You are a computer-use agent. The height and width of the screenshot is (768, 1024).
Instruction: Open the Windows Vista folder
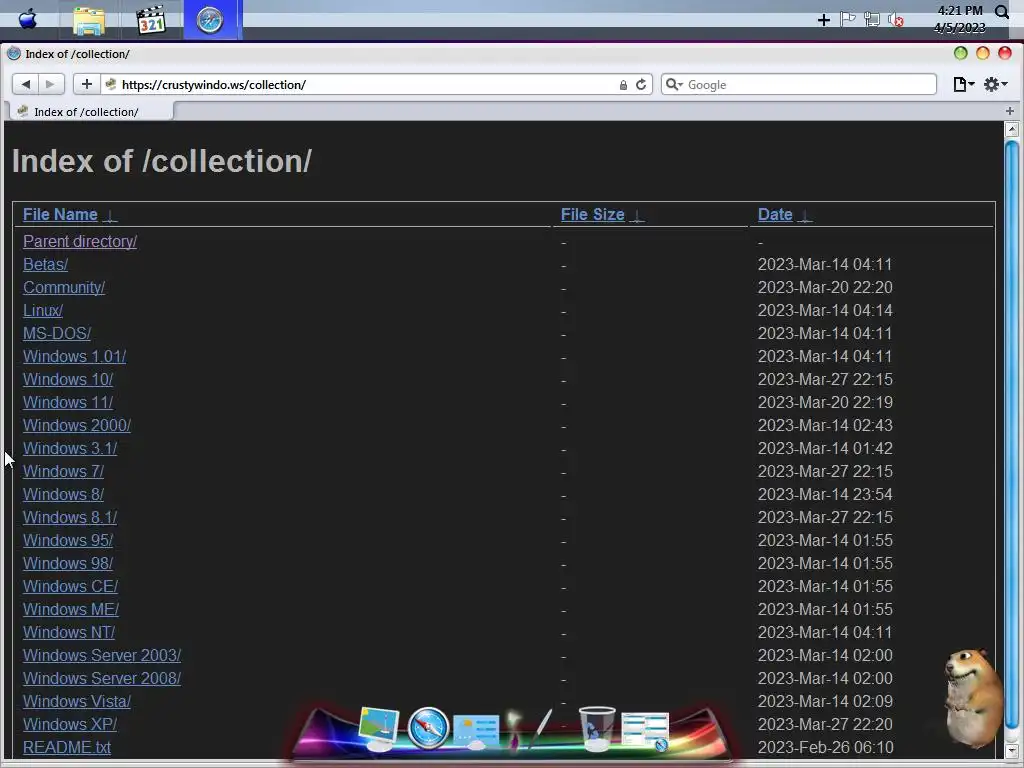[77, 701]
